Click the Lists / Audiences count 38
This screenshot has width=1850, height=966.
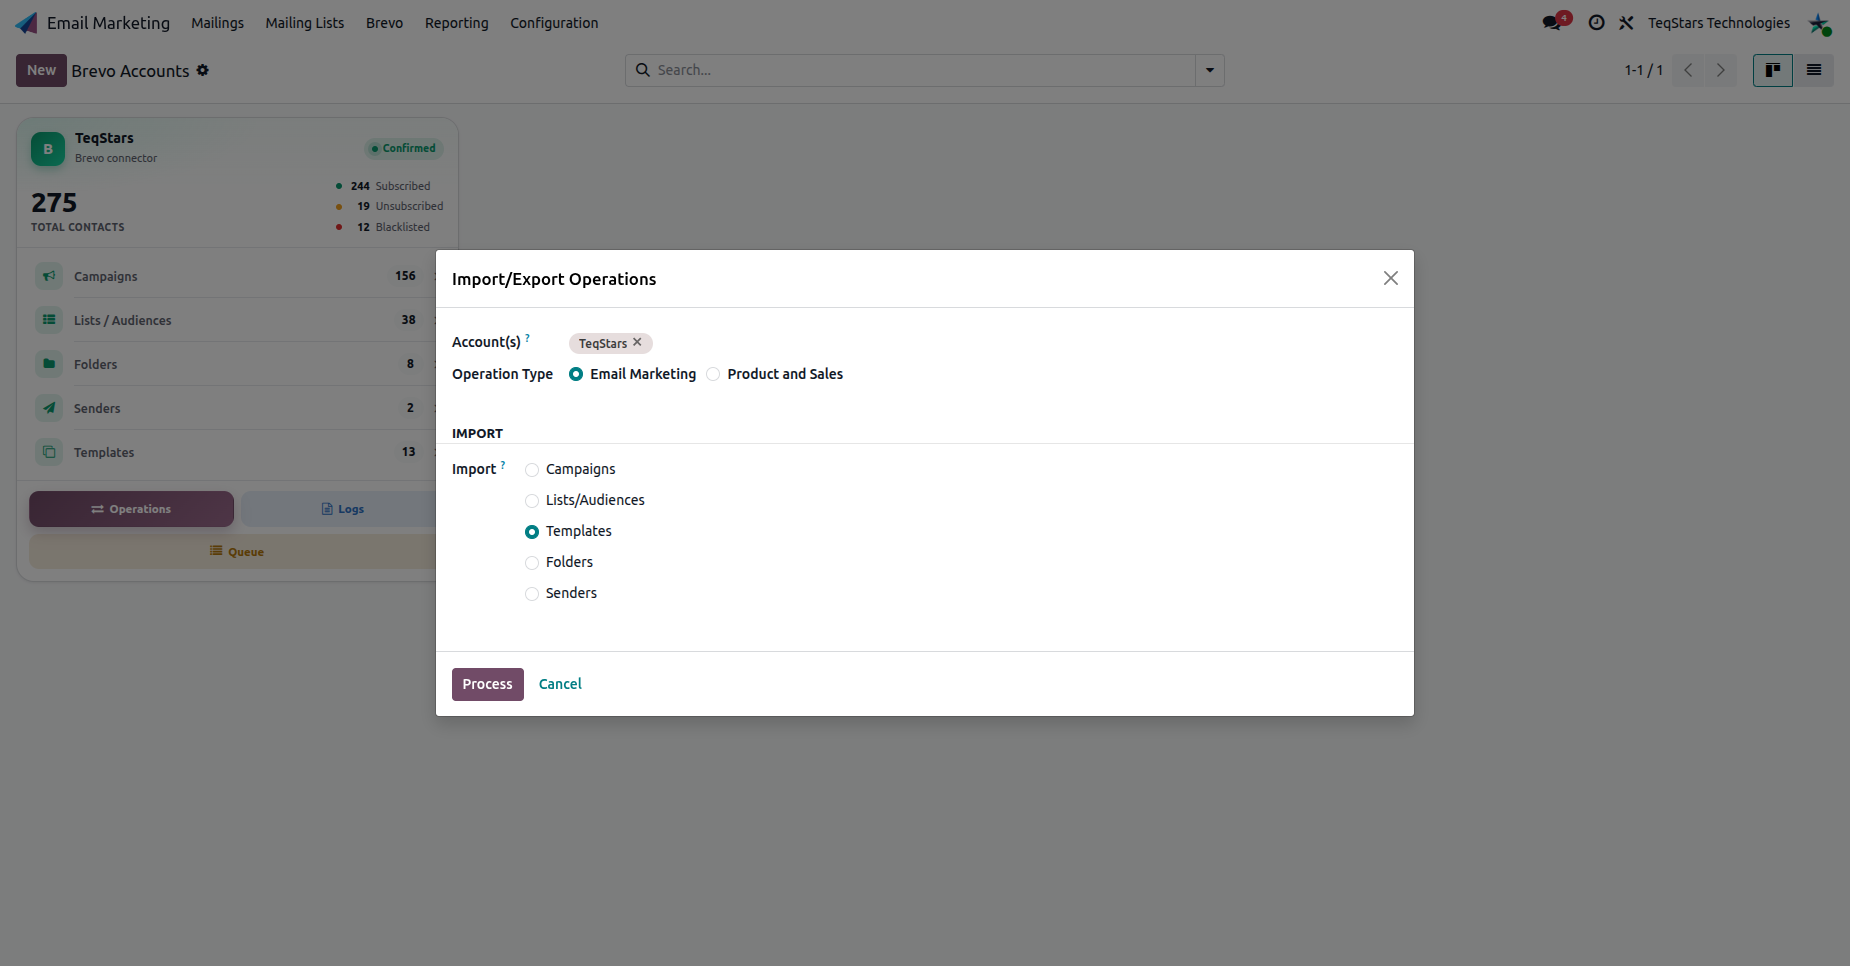(x=409, y=320)
